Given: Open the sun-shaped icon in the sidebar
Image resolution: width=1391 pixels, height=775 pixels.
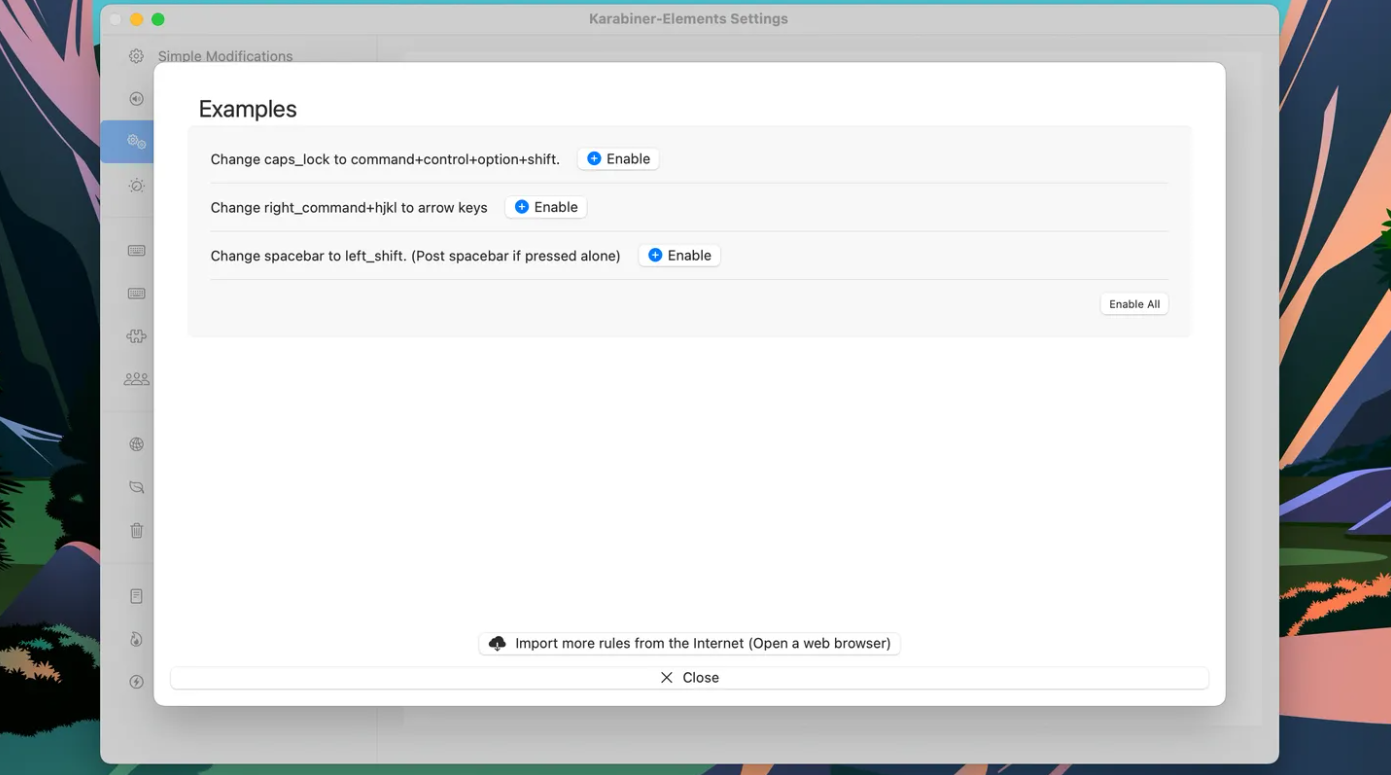Looking at the screenshot, I should coord(136,186).
